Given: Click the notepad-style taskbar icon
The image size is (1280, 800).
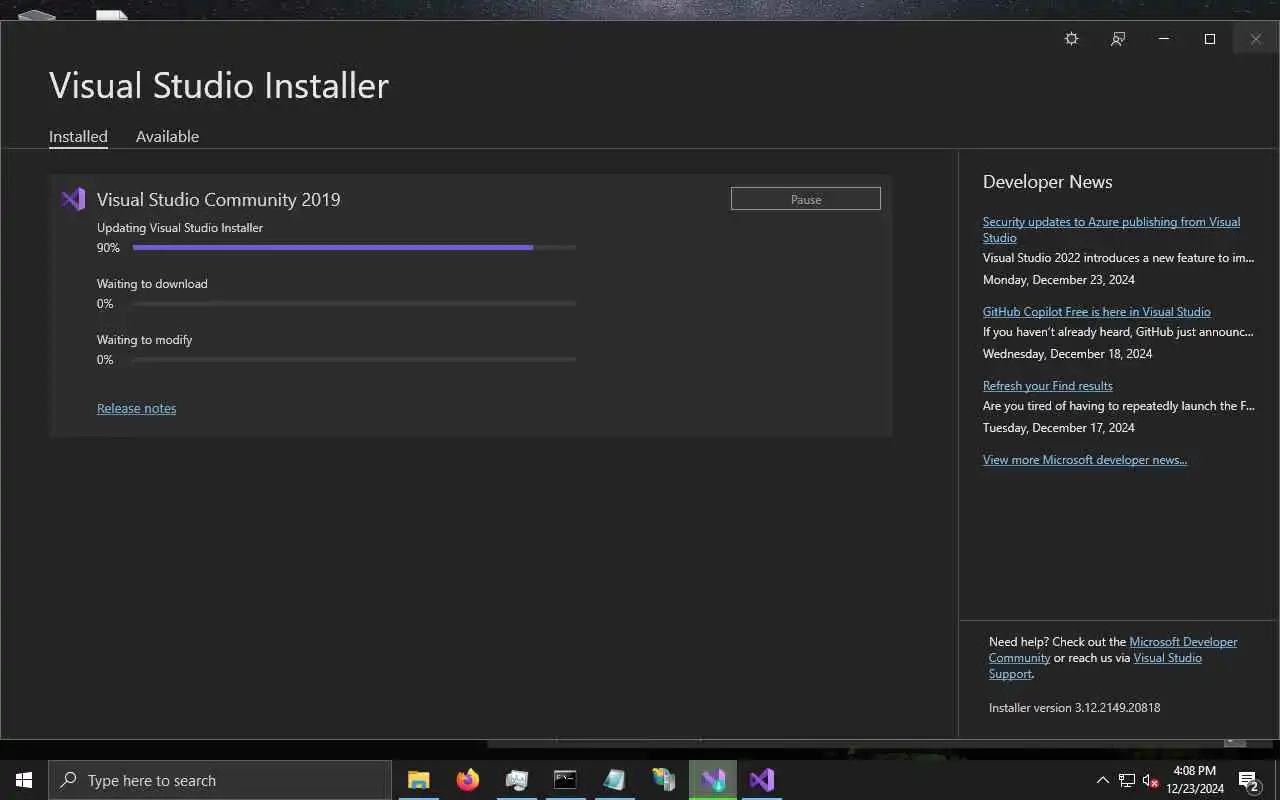Looking at the screenshot, I should tap(614, 780).
